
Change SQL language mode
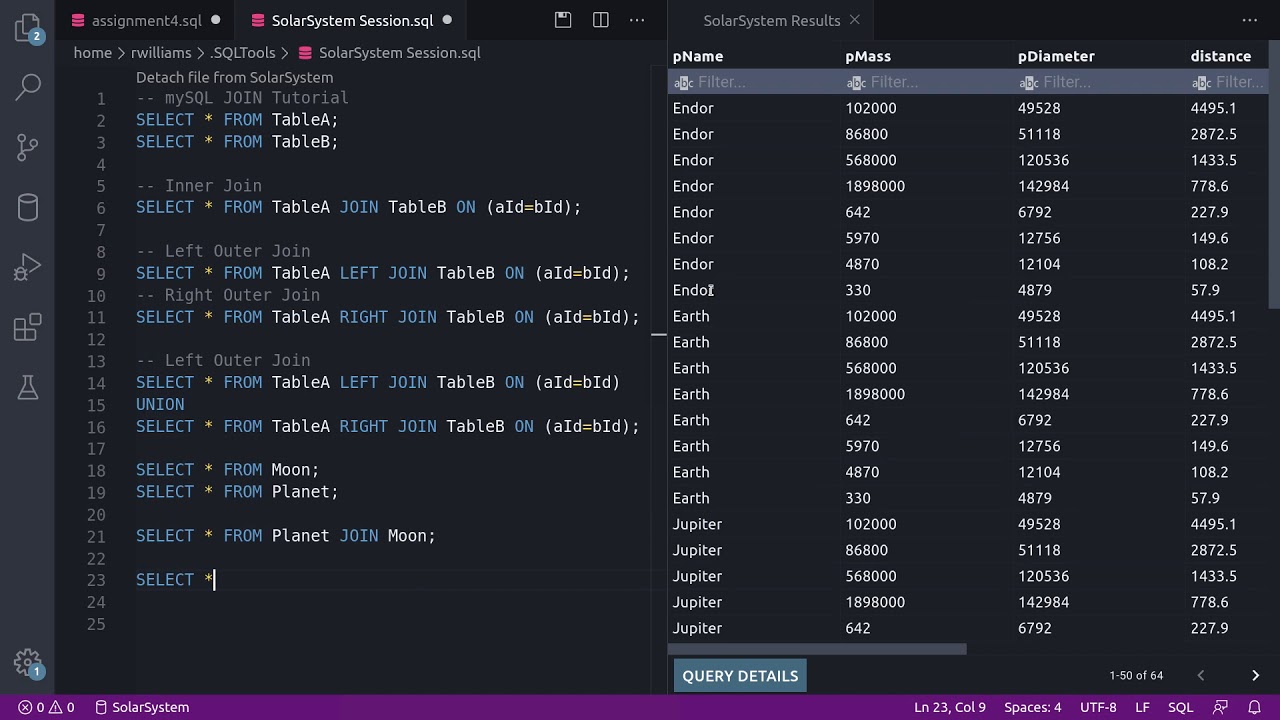(1180, 707)
